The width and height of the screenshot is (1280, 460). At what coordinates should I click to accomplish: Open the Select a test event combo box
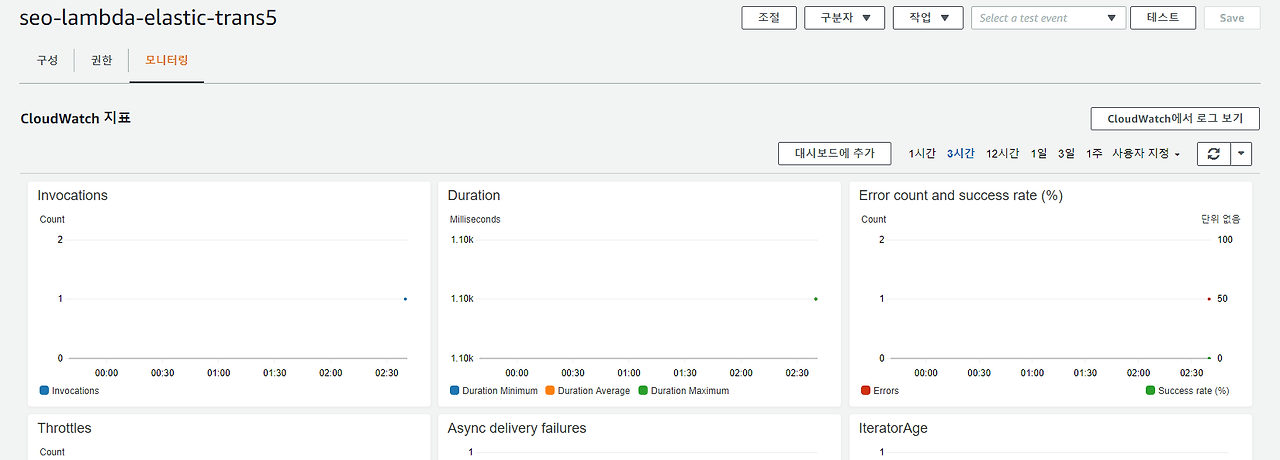(x=1048, y=18)
